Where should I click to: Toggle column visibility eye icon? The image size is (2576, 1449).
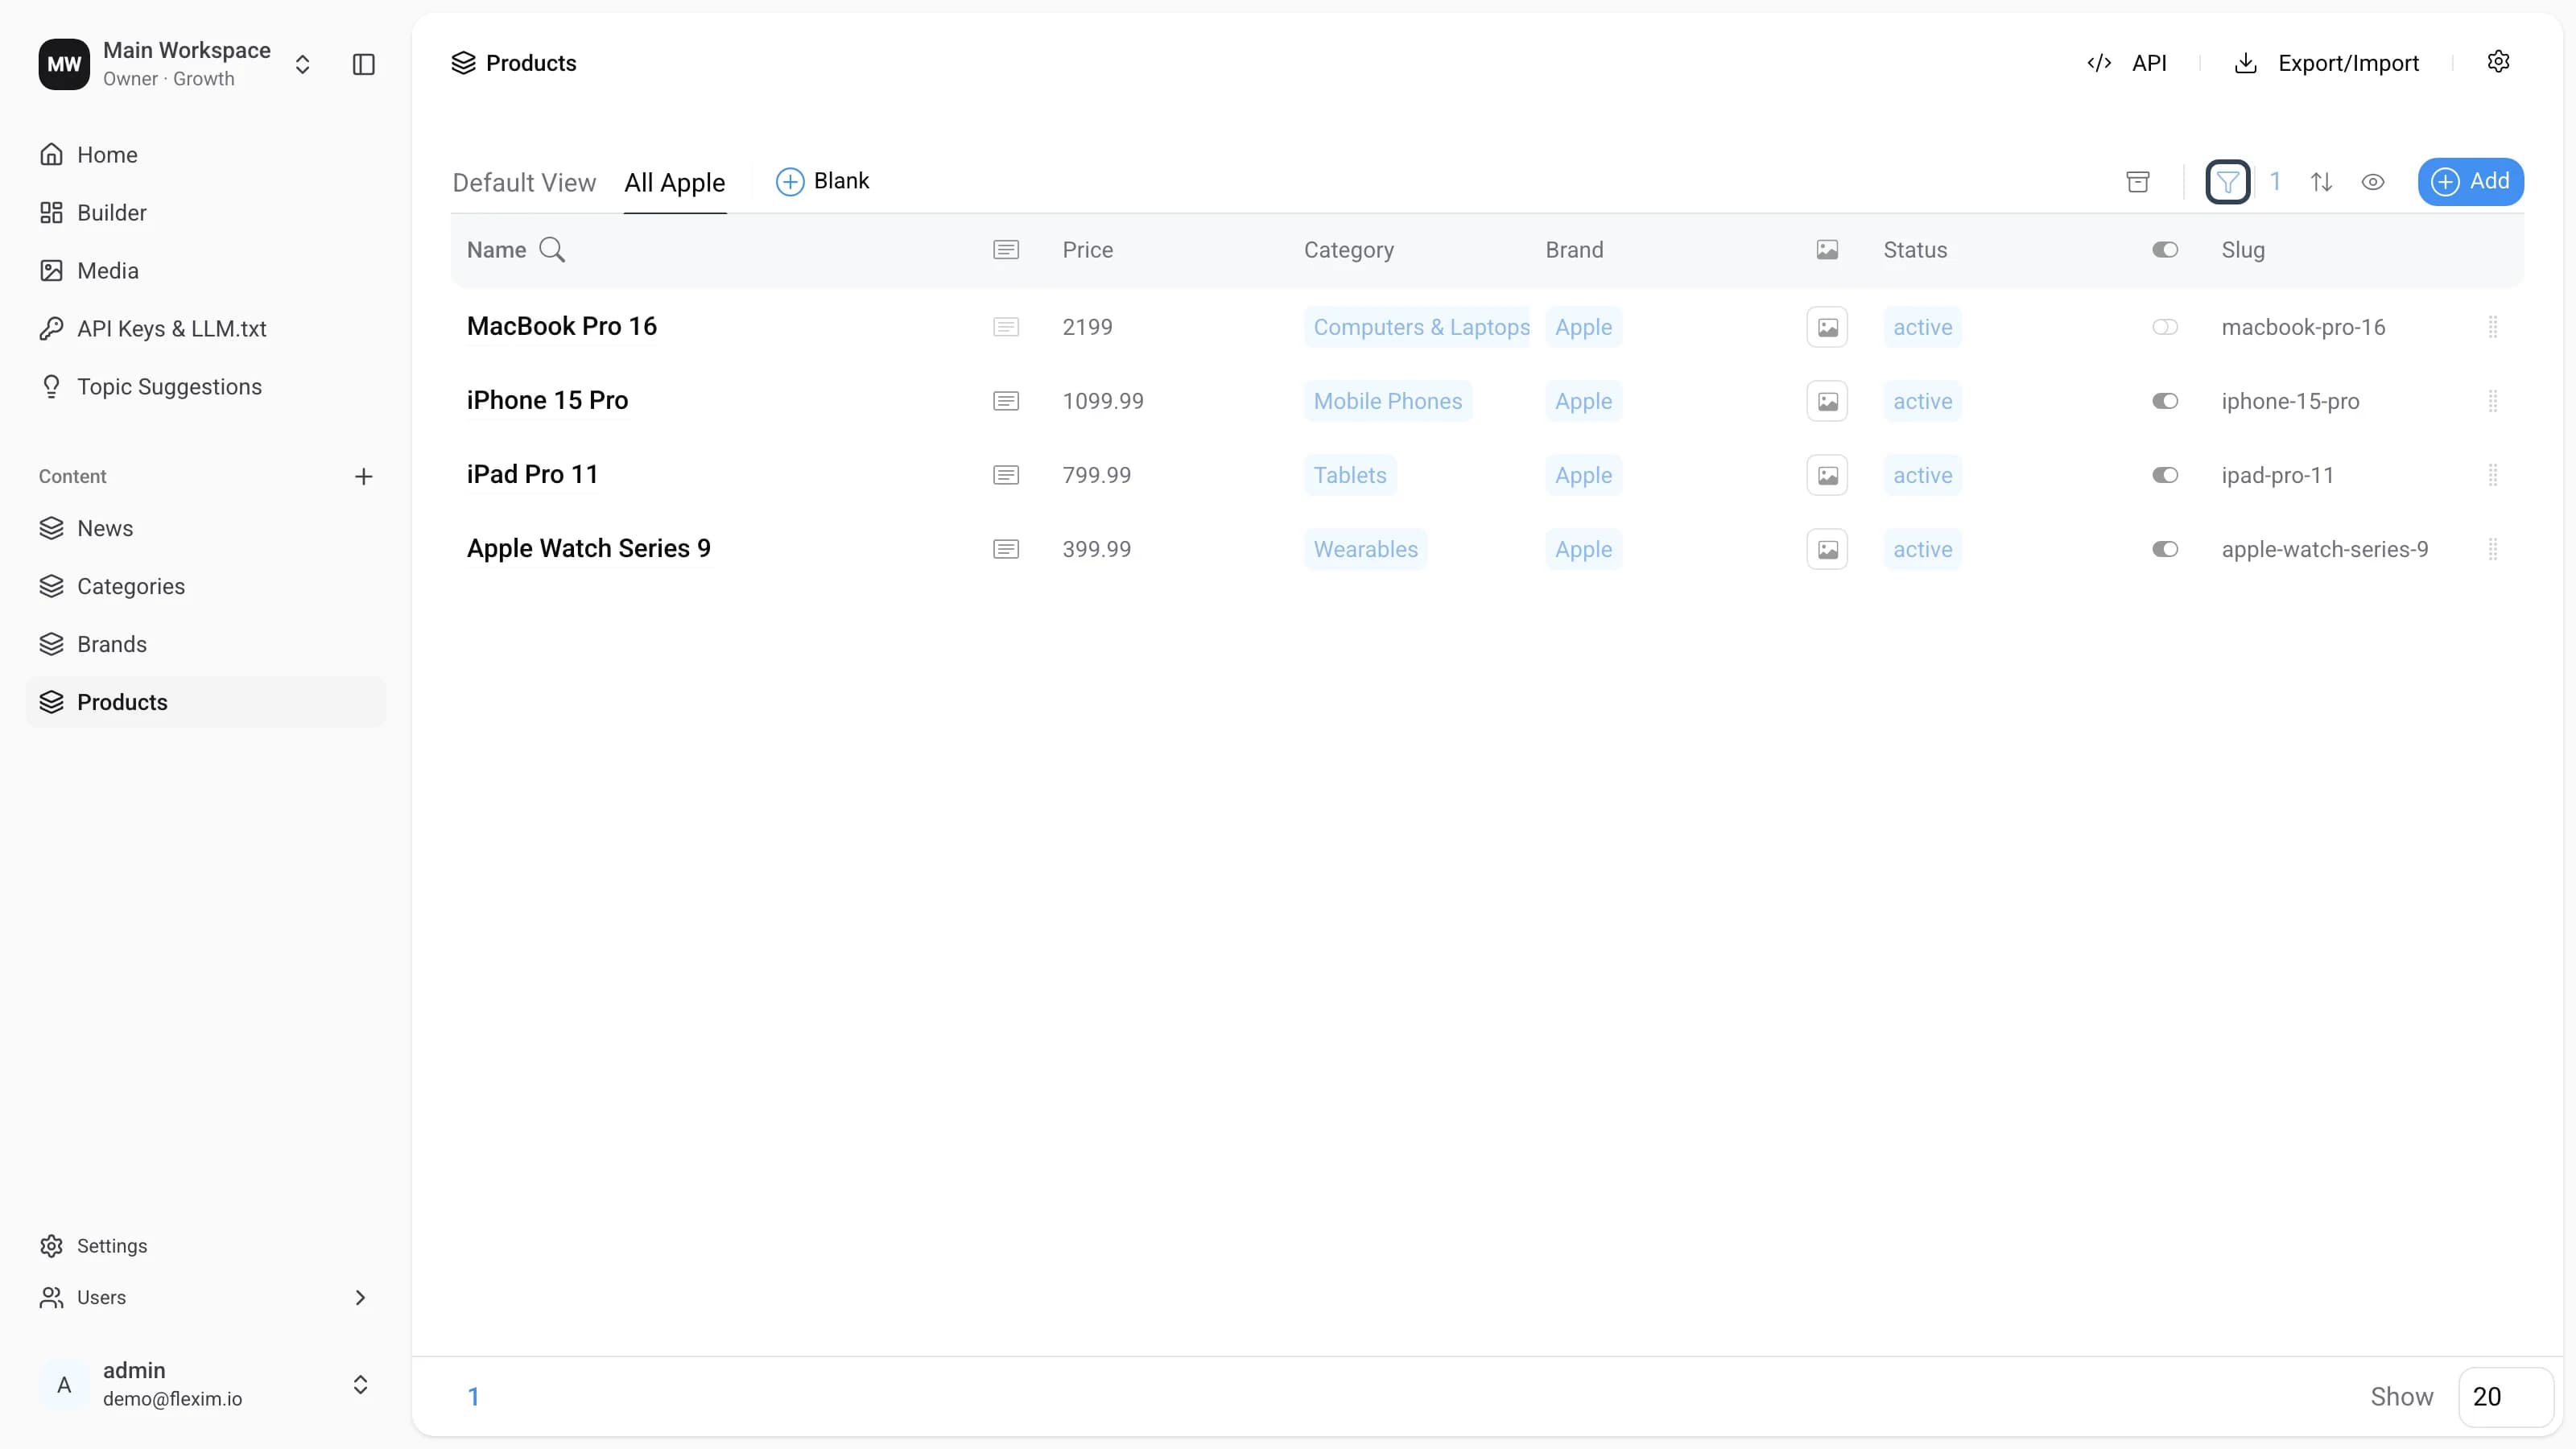(2373, 182)
